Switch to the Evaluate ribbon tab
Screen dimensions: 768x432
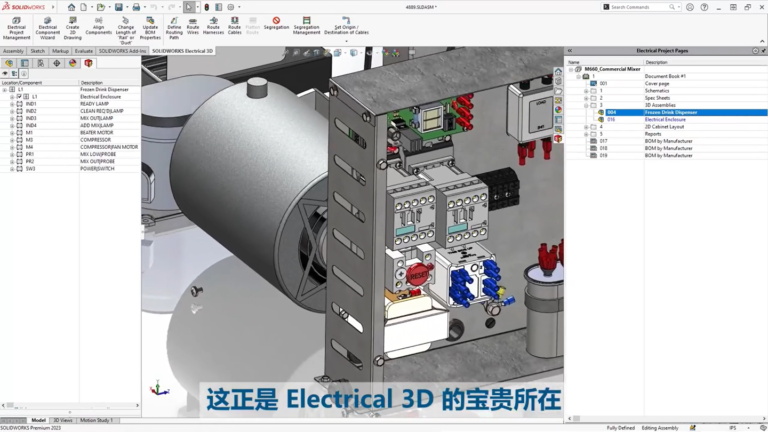tap(84, 51)
